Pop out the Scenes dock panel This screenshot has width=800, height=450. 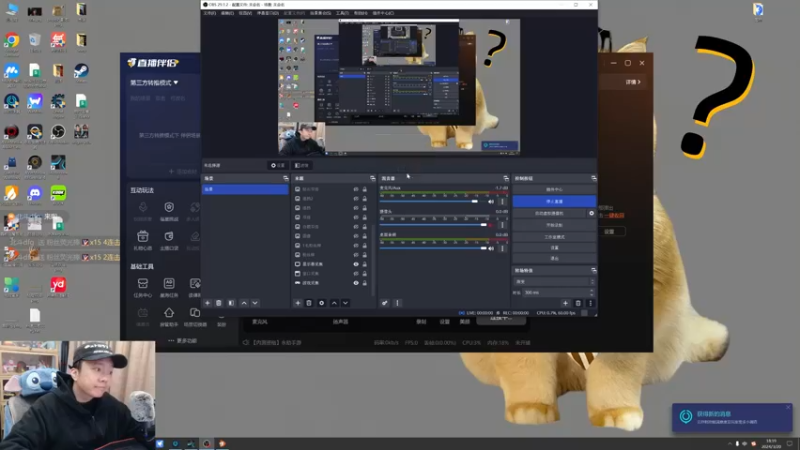[x=286, y=179]
